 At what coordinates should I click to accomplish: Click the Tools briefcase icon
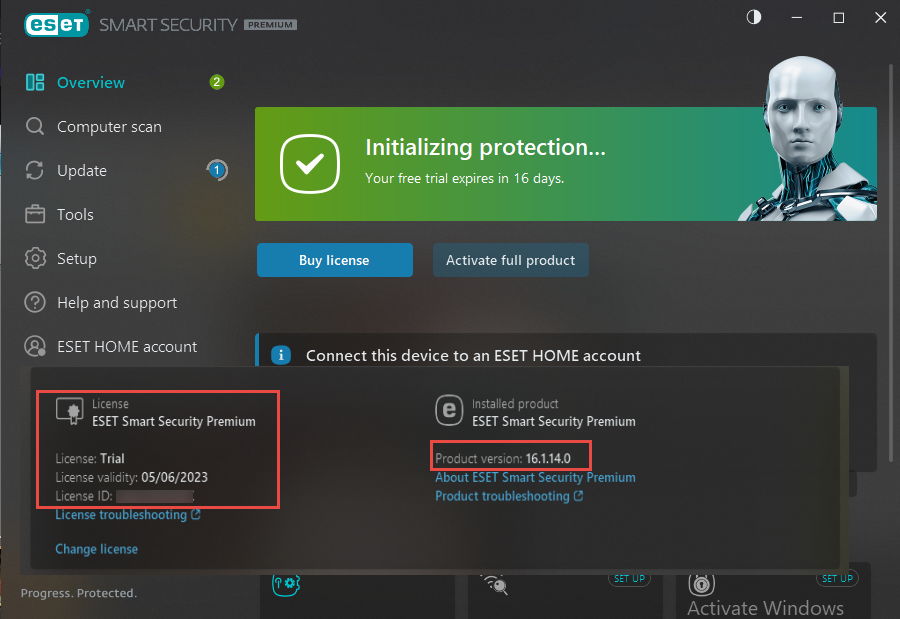click(35, 214)
